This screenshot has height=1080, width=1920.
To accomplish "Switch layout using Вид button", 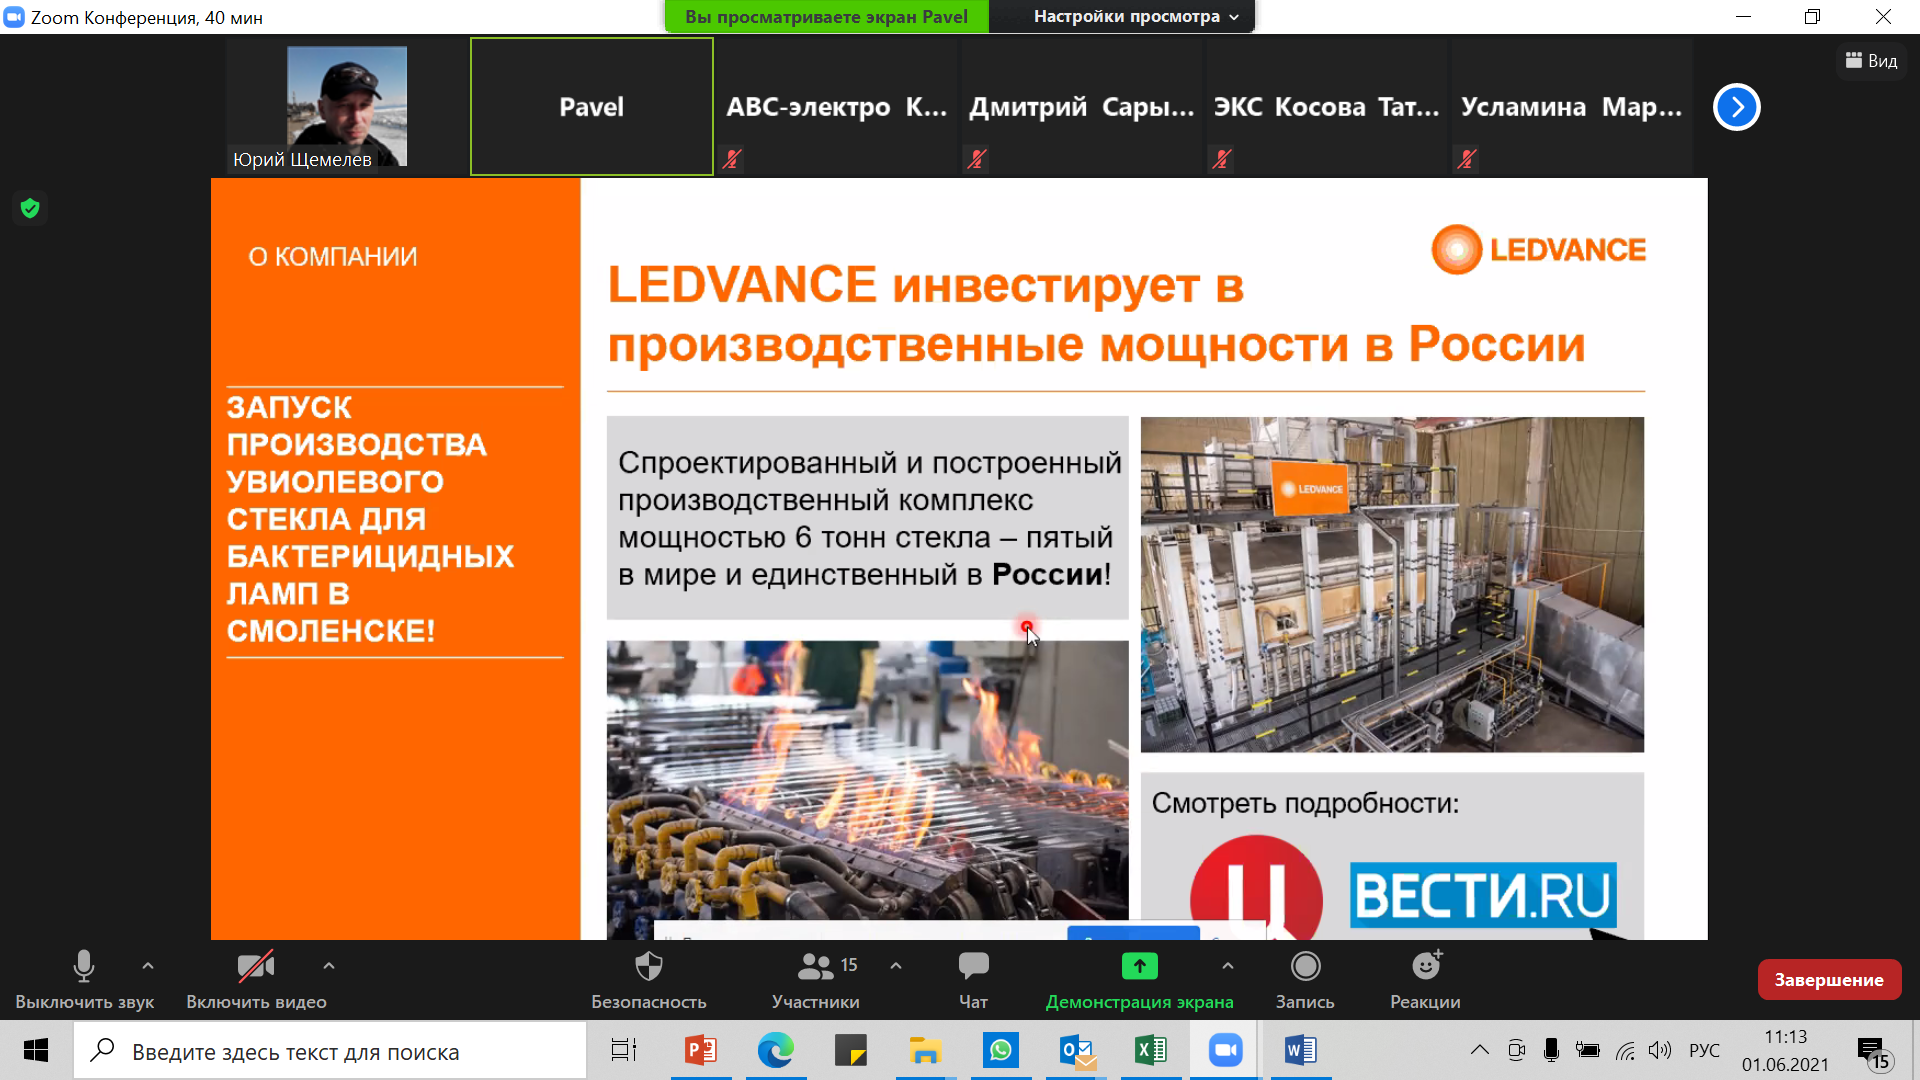I will pos(1871,61).
